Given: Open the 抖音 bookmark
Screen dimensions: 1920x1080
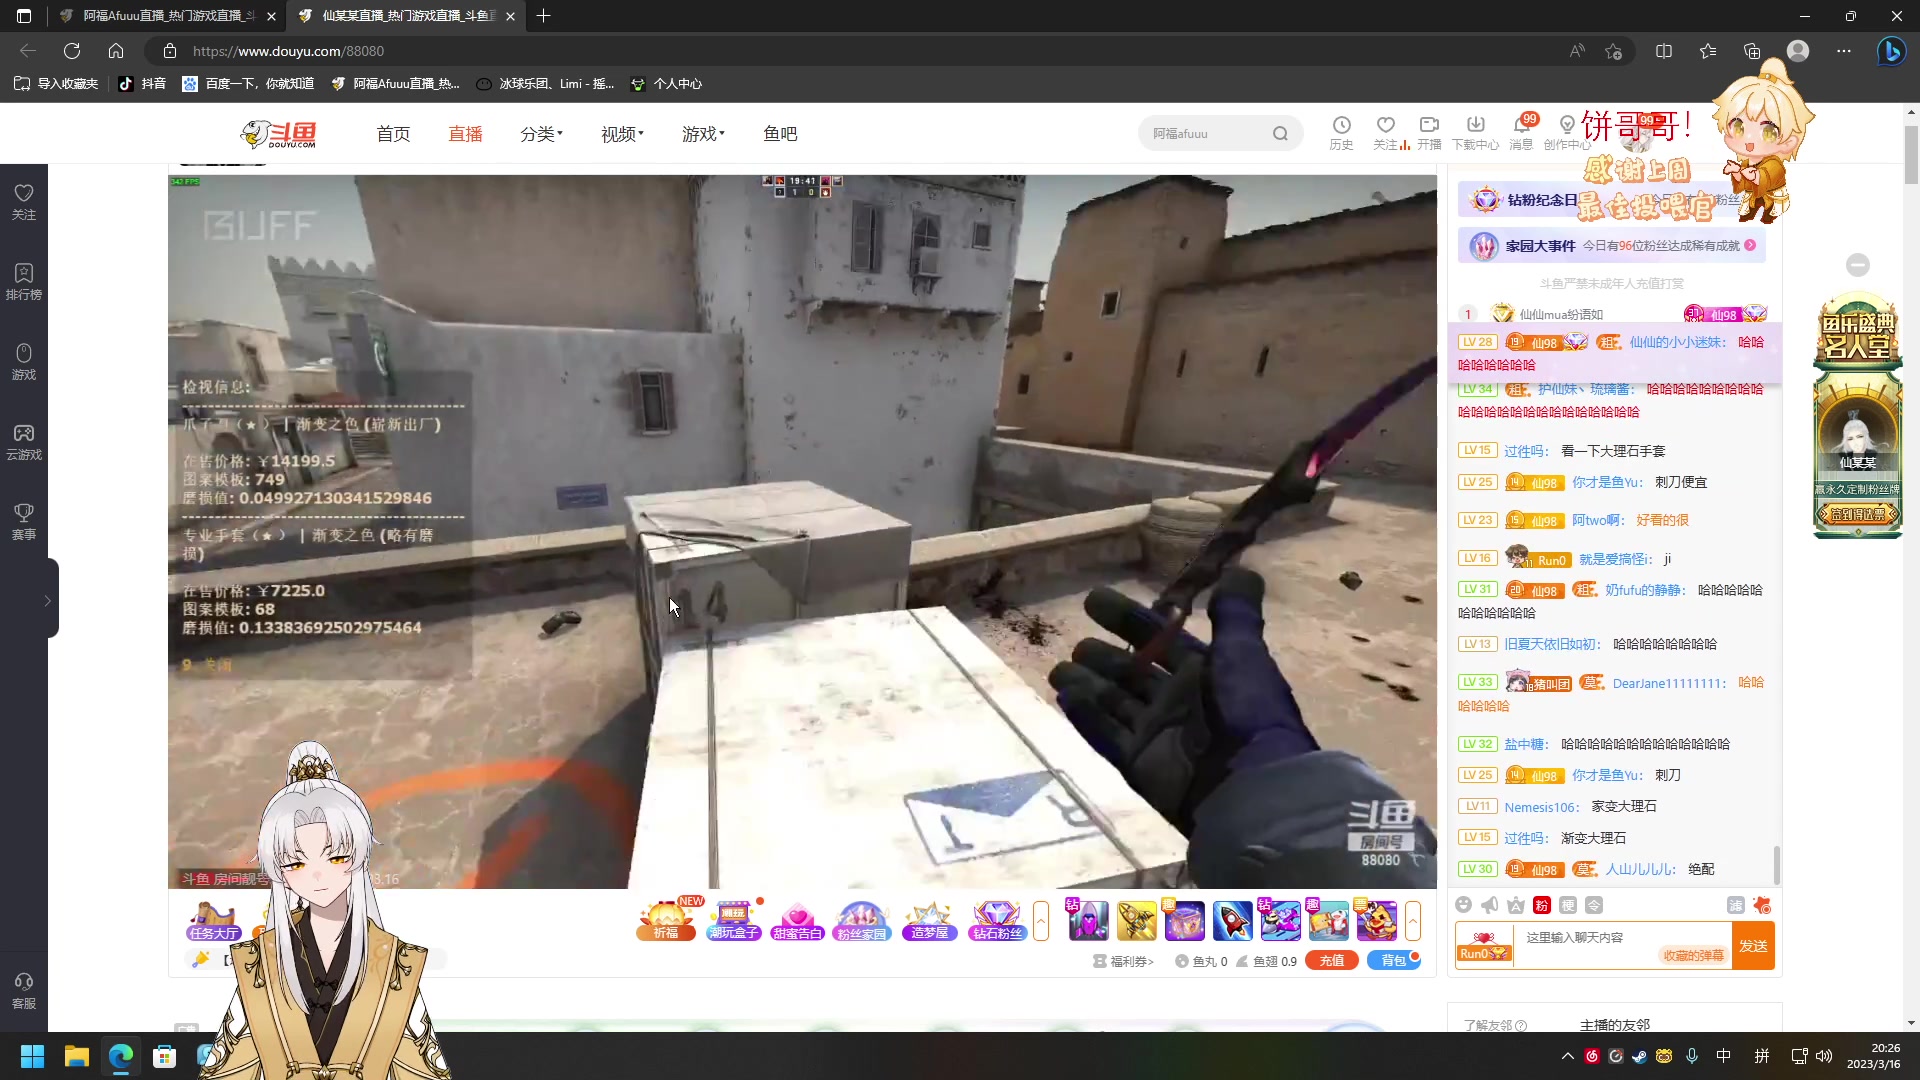Looking at the screenshot, I should (x=142, y=84).
